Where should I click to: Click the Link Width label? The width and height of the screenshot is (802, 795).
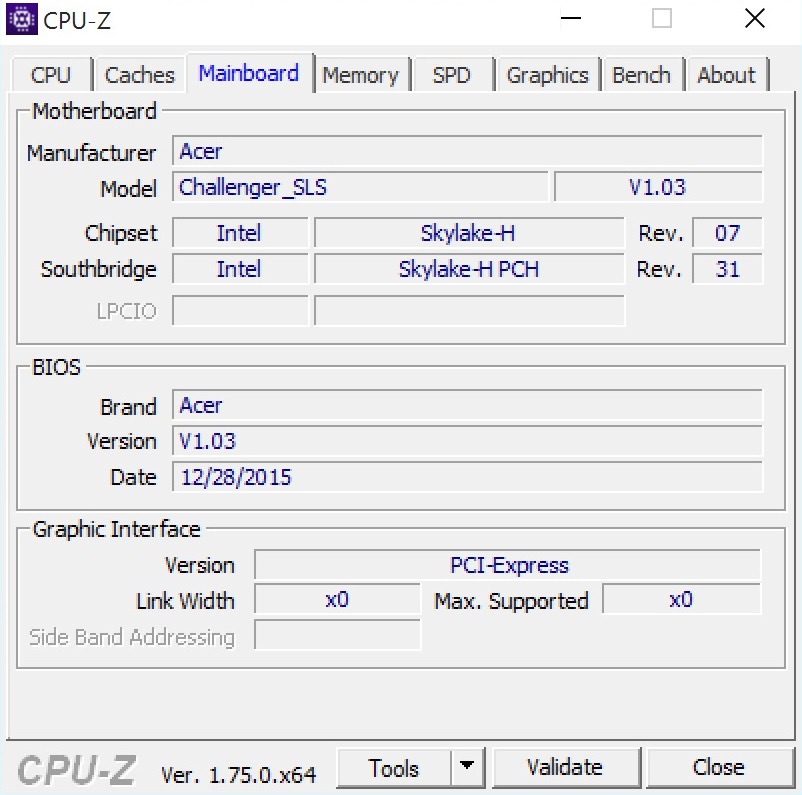(x=185, y=601)
